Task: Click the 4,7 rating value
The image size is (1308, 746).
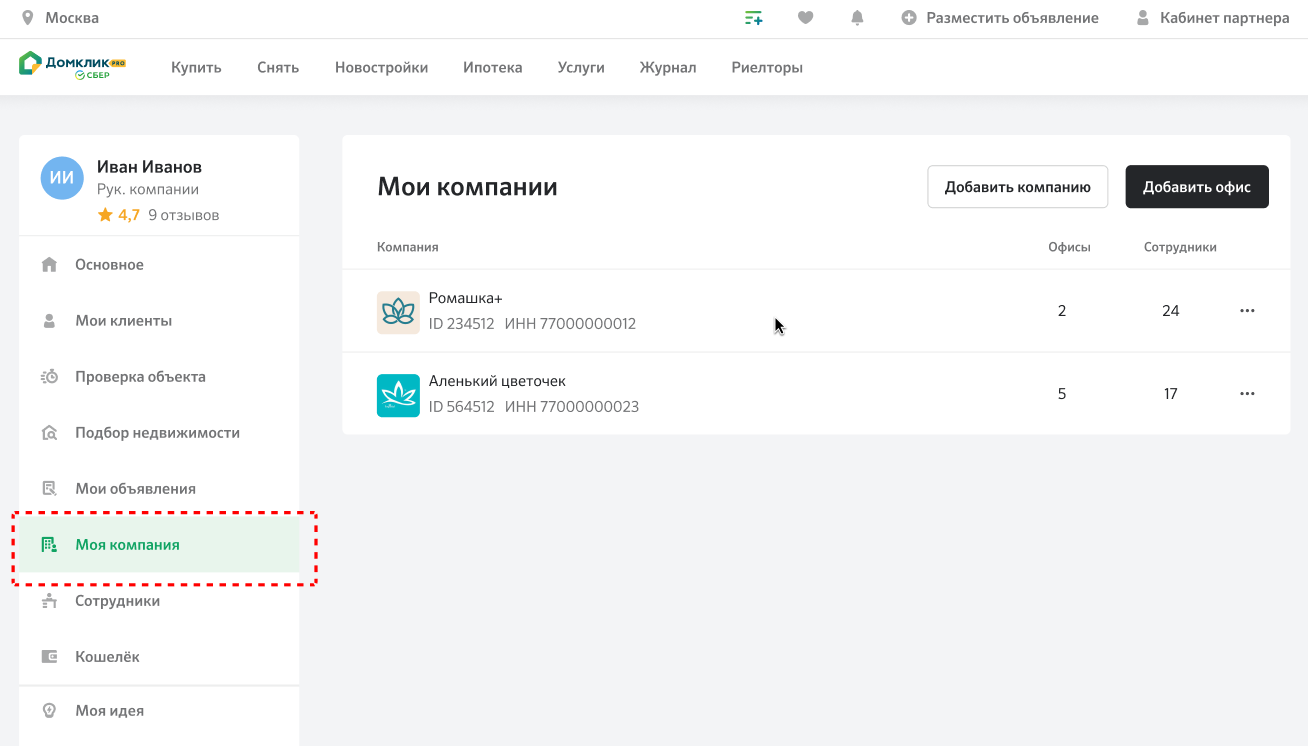Action: (129, 215)
